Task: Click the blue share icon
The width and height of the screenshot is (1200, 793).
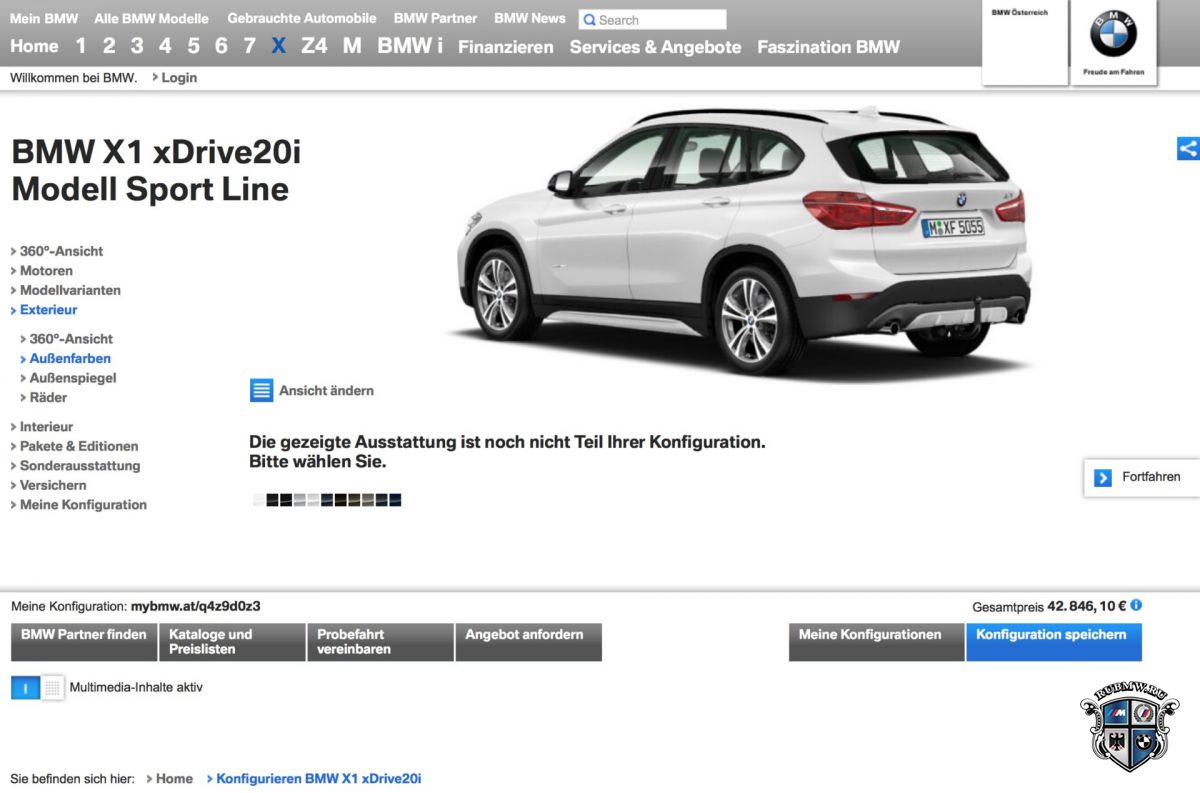Action: pyautogui.click(x=1188, y=149)
